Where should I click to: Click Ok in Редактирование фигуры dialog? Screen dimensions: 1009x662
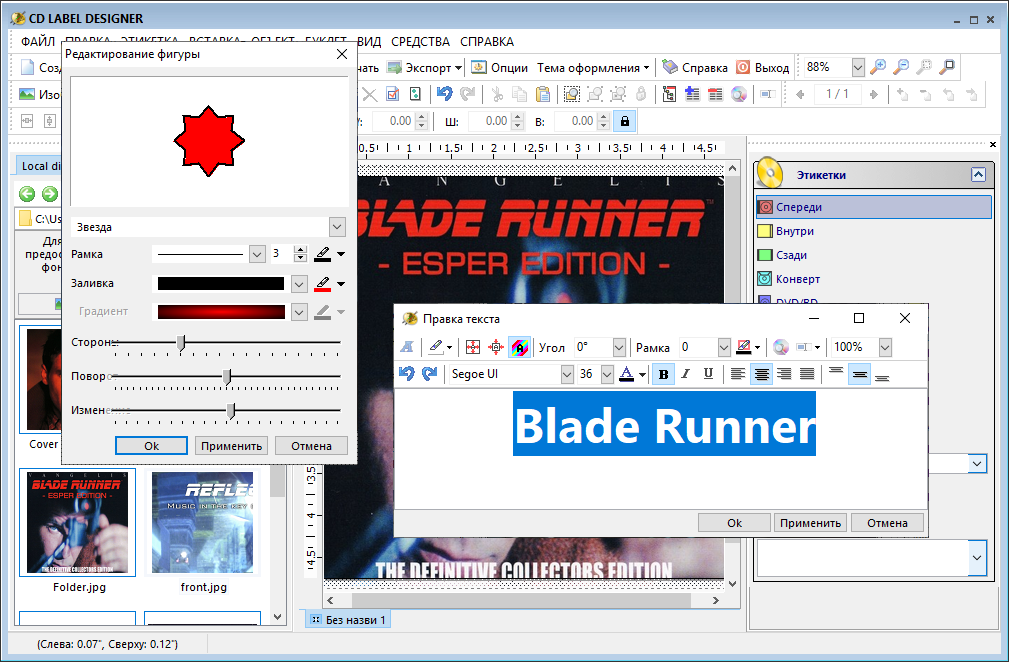[151, 446]
